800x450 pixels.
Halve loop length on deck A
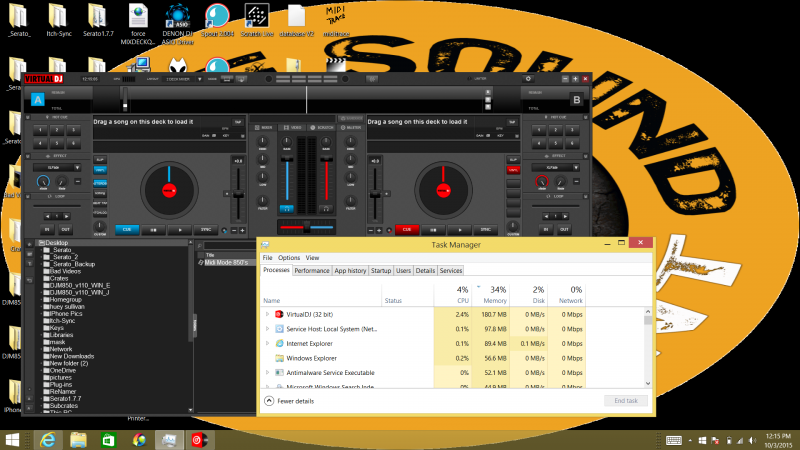pyautogui.click(x=47, y=216)
